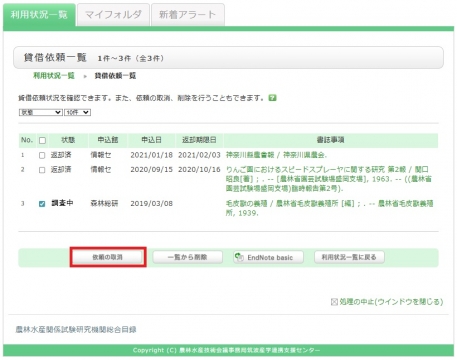Click the 申込館 column header
Screen dimensions: 457x360
(108, 140)
